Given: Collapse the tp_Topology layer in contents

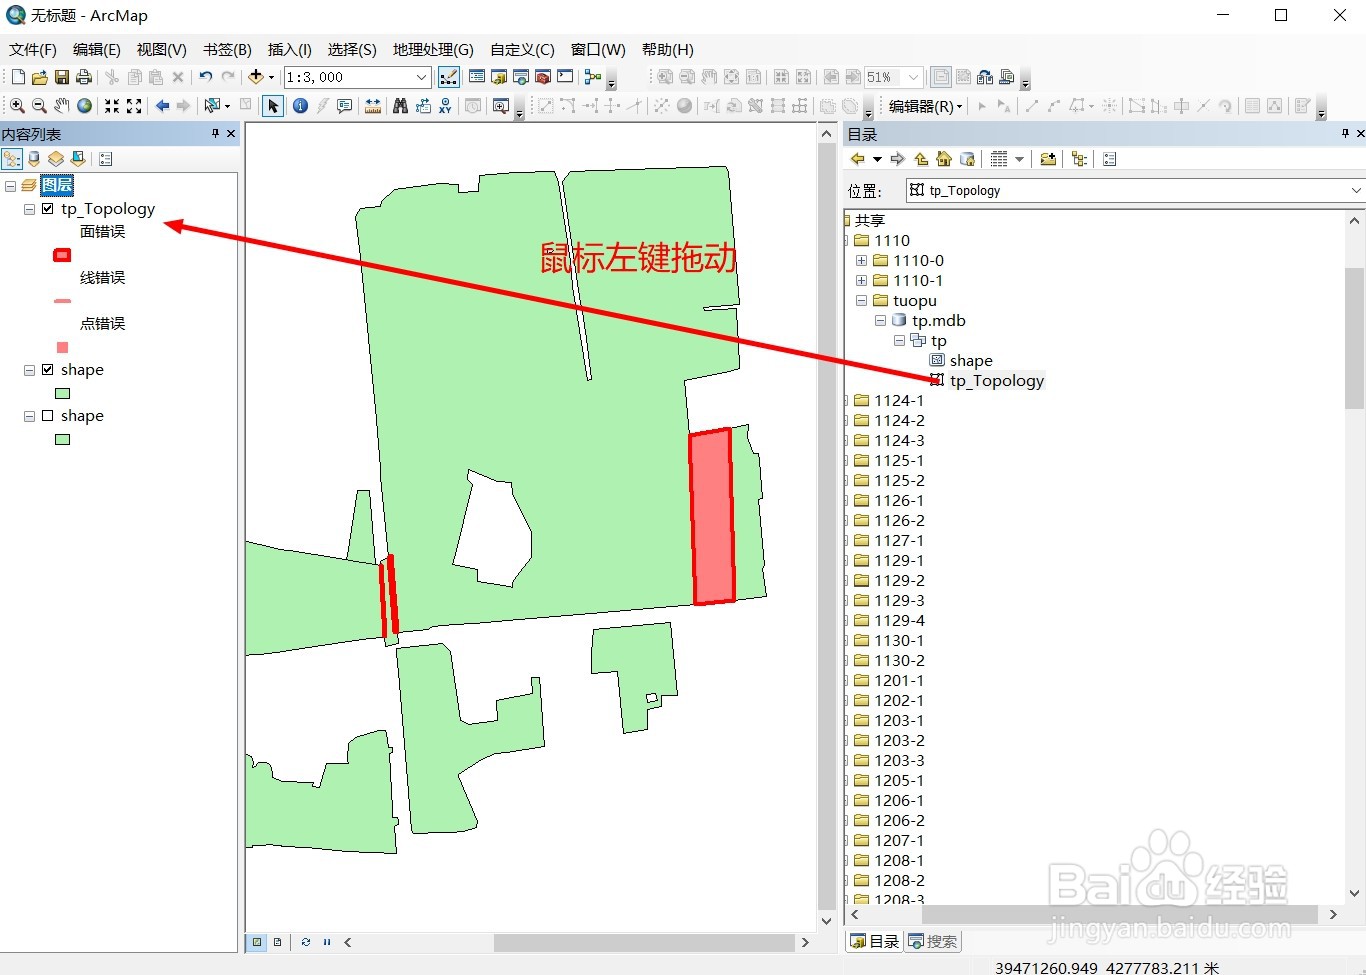Looking at the screenshot, I should (x=30, y=209).
